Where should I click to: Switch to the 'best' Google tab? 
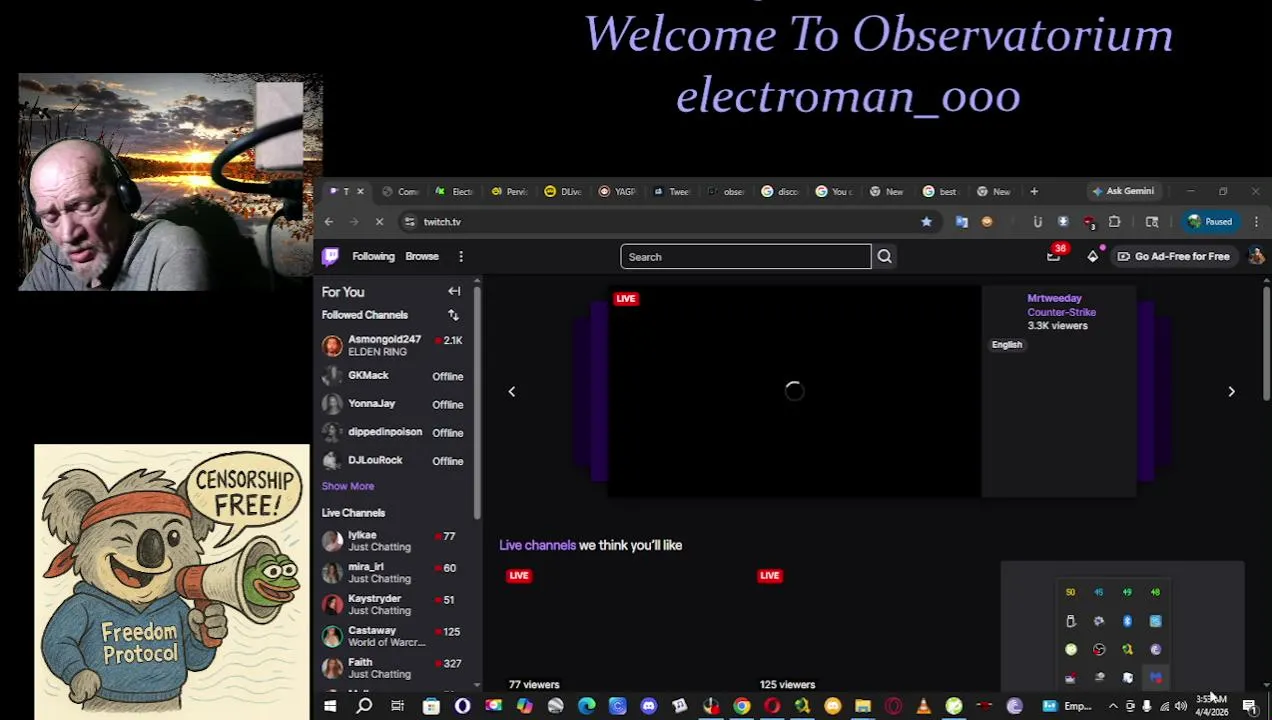click(940, 191)
